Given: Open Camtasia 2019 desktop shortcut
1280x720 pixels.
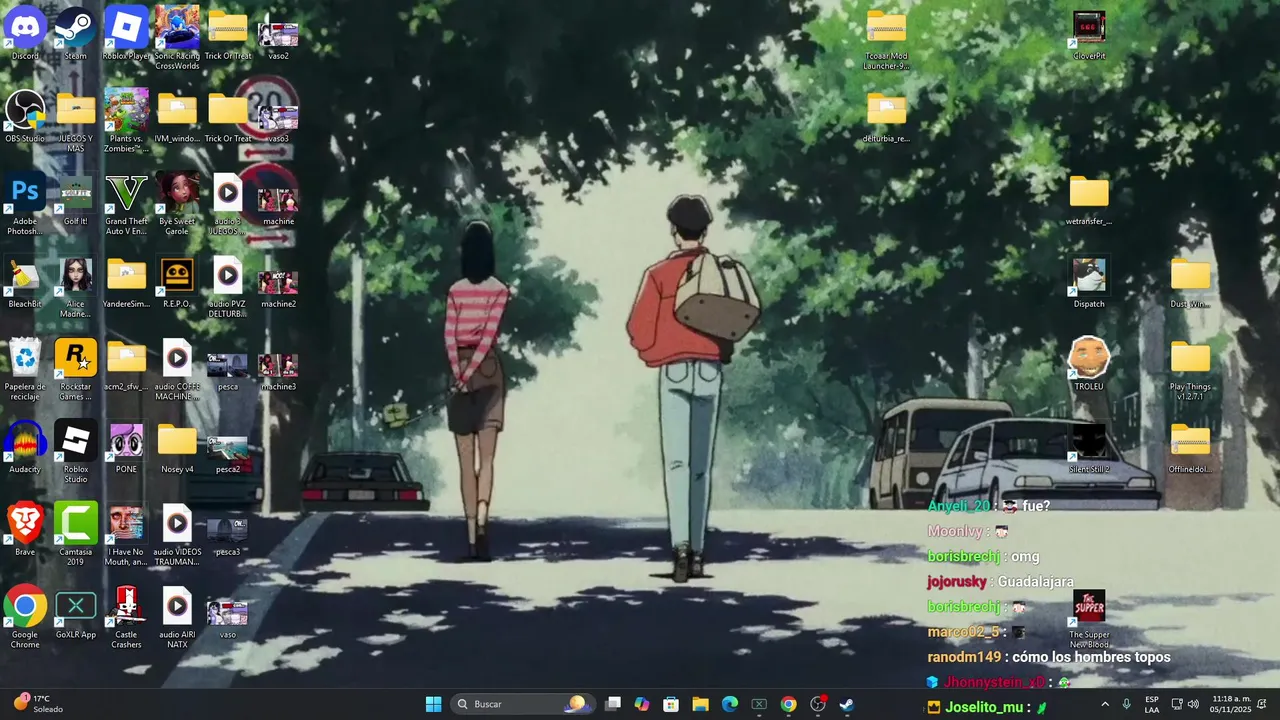Looking at the screenshot, I should pyautogui.click(x=75, y=534).
